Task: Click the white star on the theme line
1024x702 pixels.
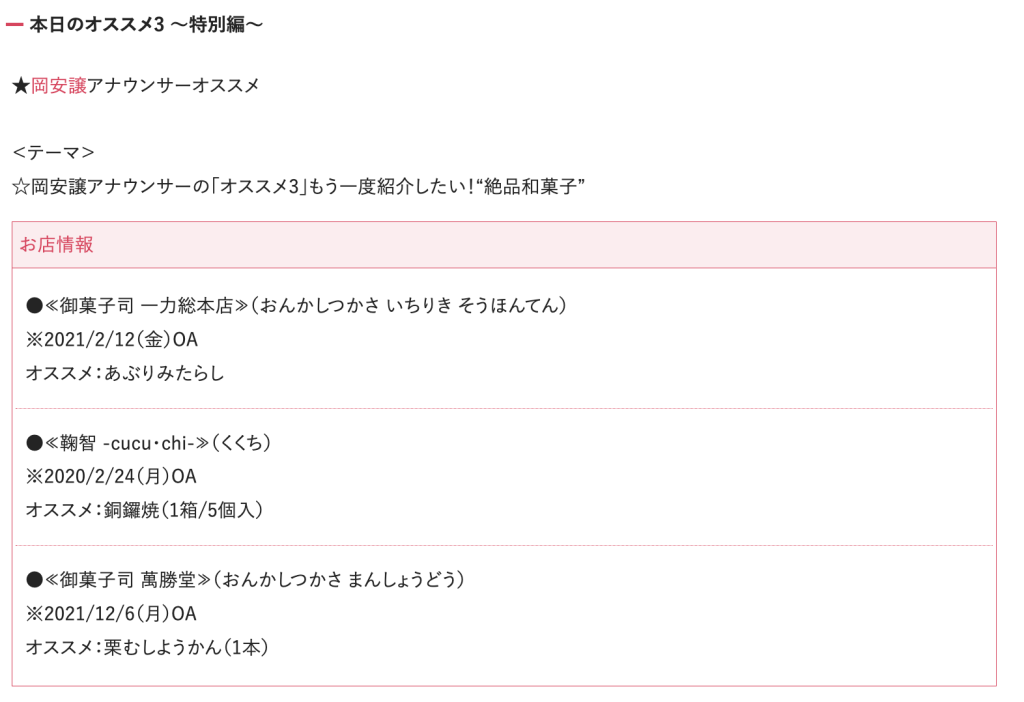Action: [21, 187]
